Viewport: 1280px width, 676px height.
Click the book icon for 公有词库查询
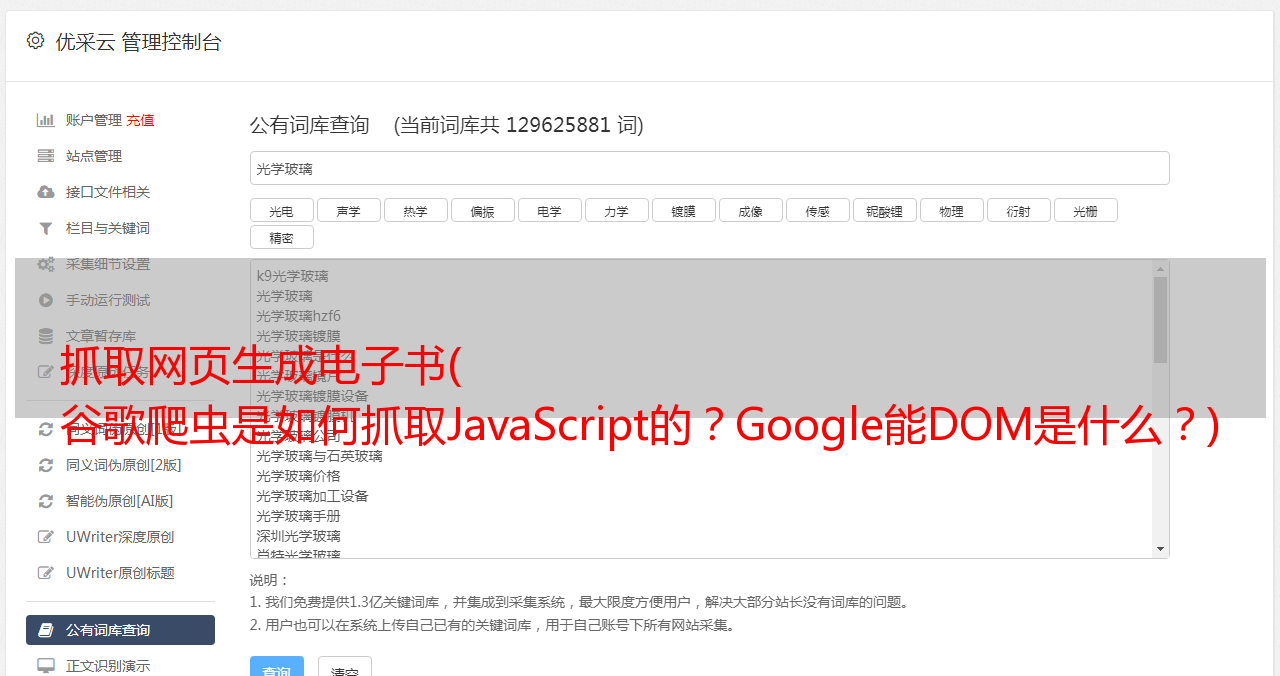[46, 630]
